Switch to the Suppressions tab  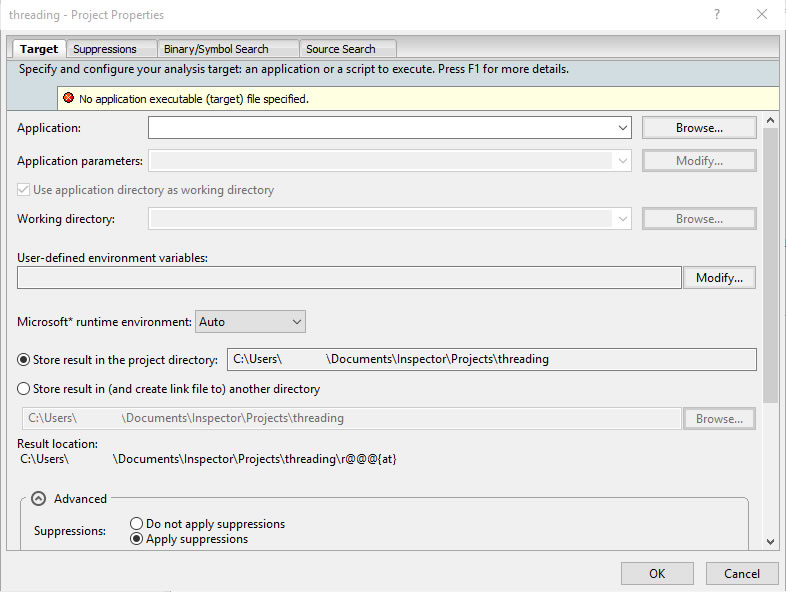105,49
